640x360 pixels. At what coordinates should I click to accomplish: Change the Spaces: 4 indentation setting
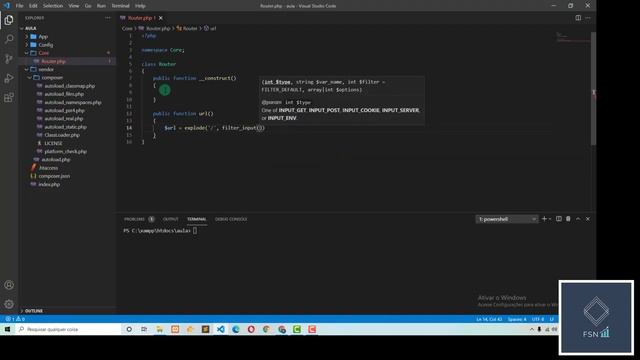tap(517, 319)
